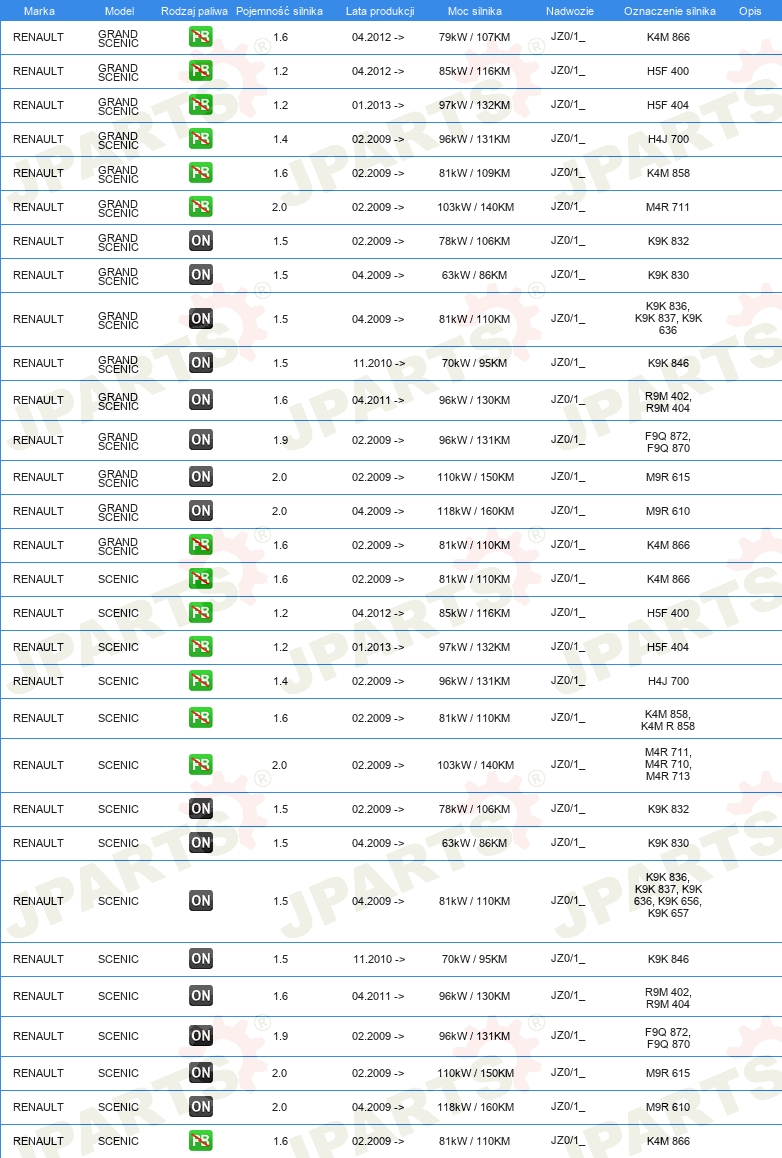Click ON icon for Grand Scenic F9Q 872

coord(200,439)
